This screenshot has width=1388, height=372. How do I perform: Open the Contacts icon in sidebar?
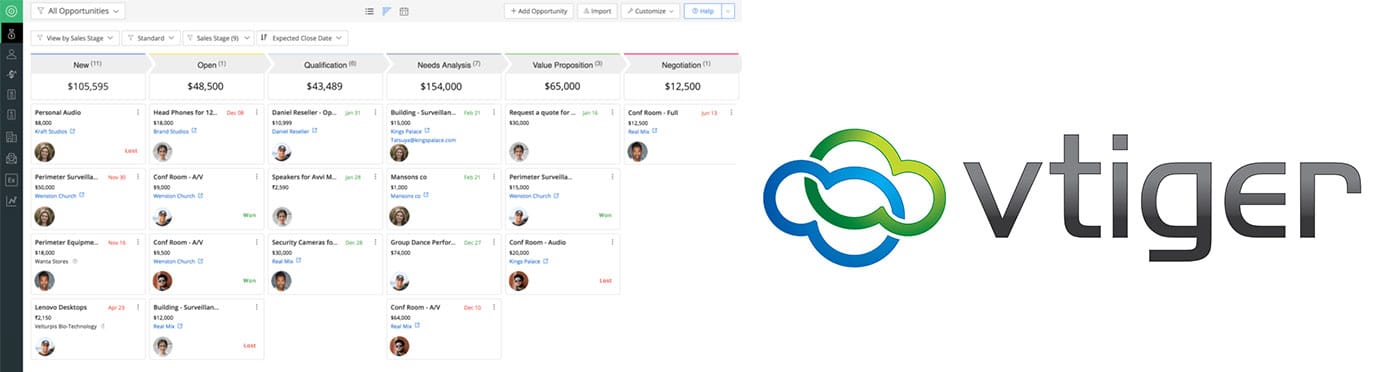pos(11,54)
